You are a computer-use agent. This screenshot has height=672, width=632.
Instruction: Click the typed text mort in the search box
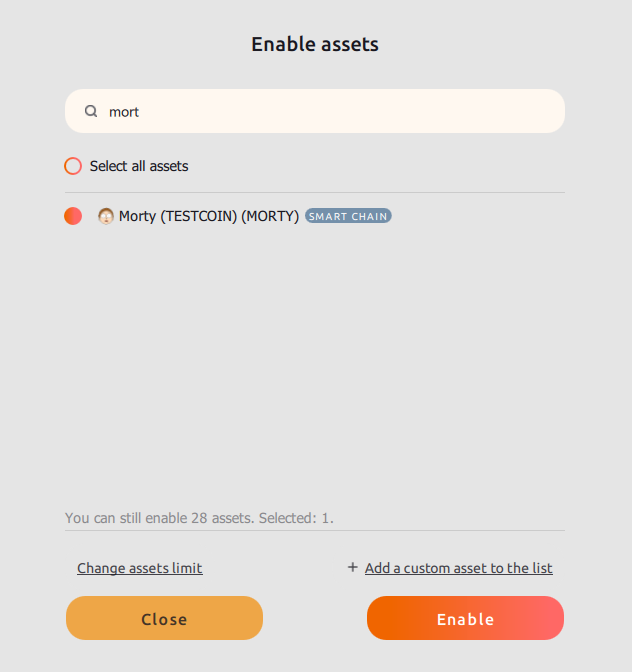(x=124, y=112)
